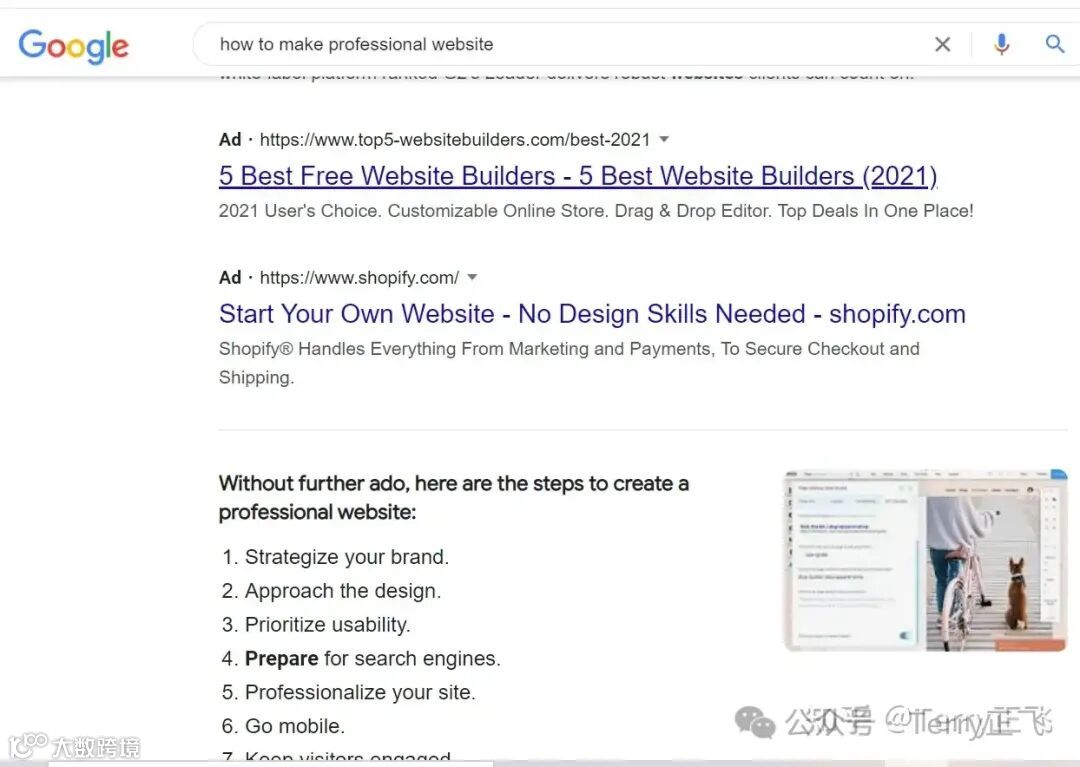Image resolution: width=1080 pixels, height=767 pixels.
Task: Click the top5-websitebuilders.com ad URL
Action: [455, 140]
